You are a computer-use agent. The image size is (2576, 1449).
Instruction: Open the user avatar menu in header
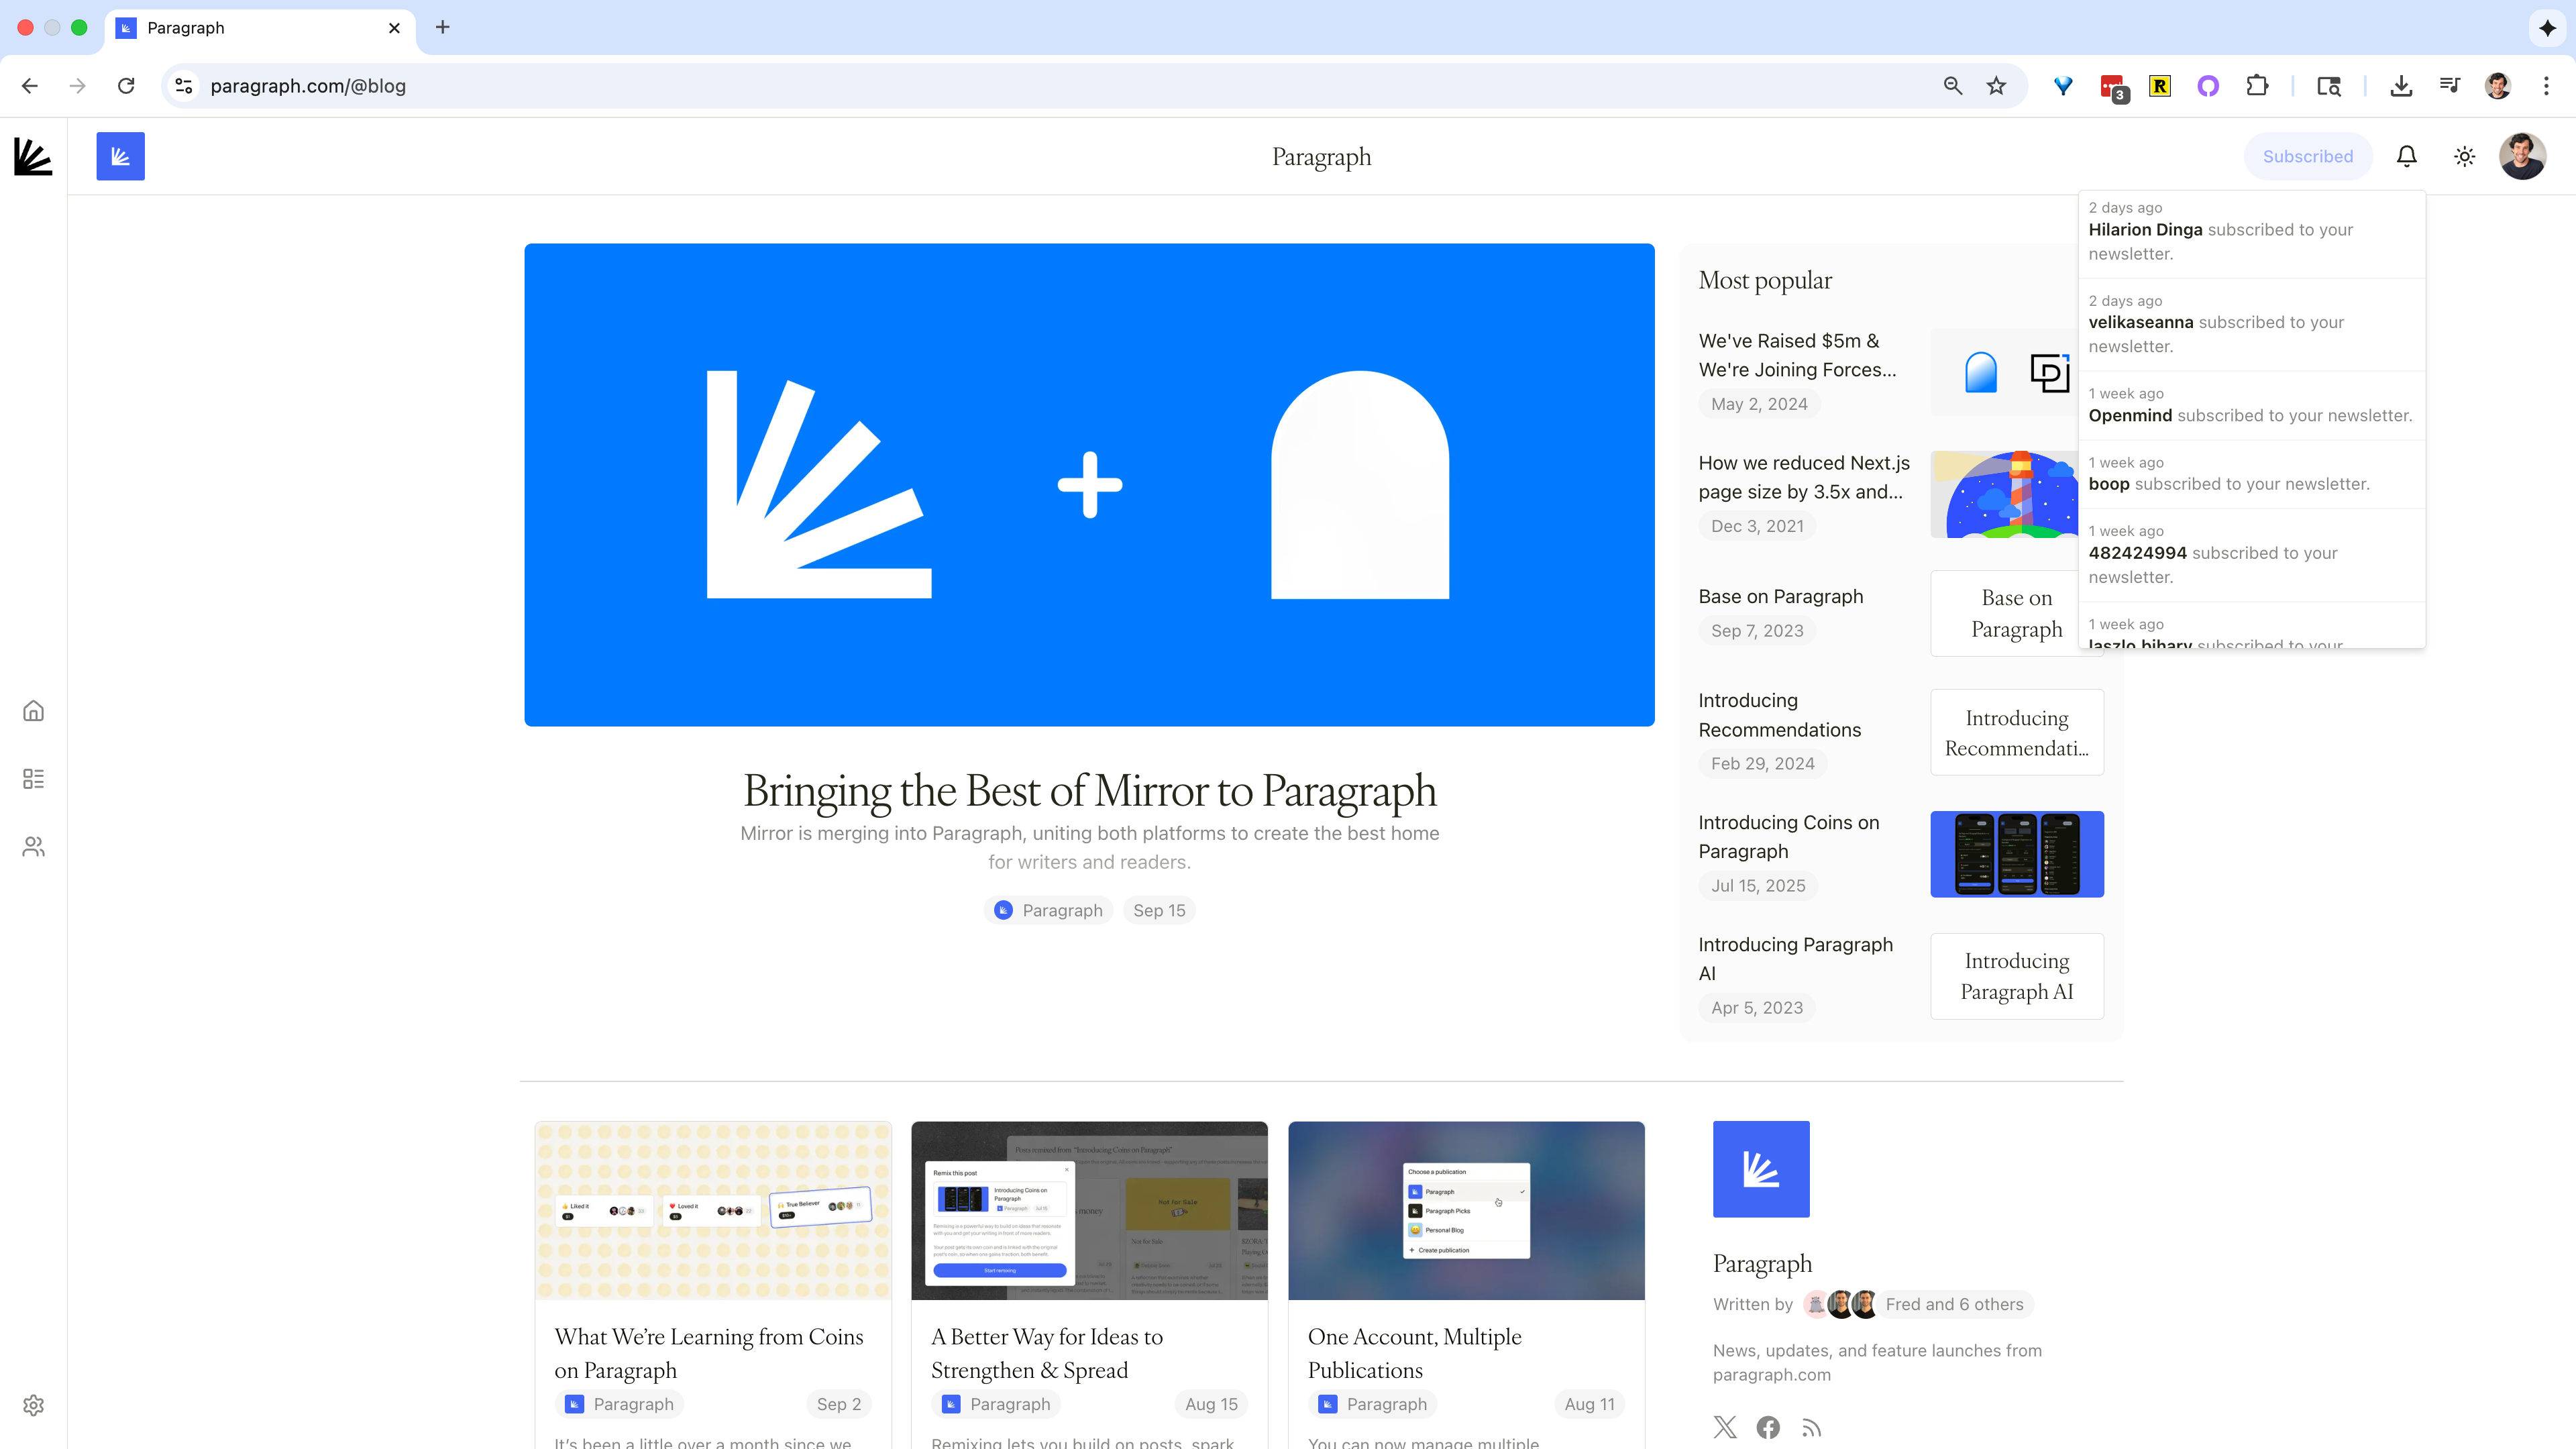[2522, 156]
